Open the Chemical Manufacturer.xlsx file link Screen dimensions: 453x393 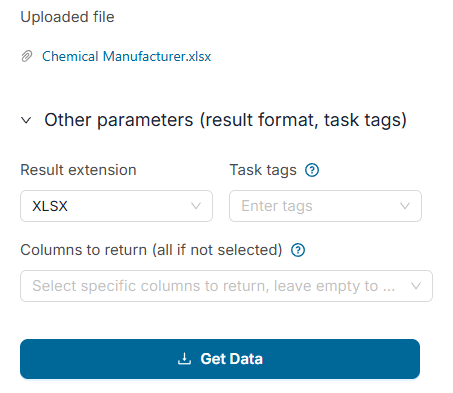(127, 56)
